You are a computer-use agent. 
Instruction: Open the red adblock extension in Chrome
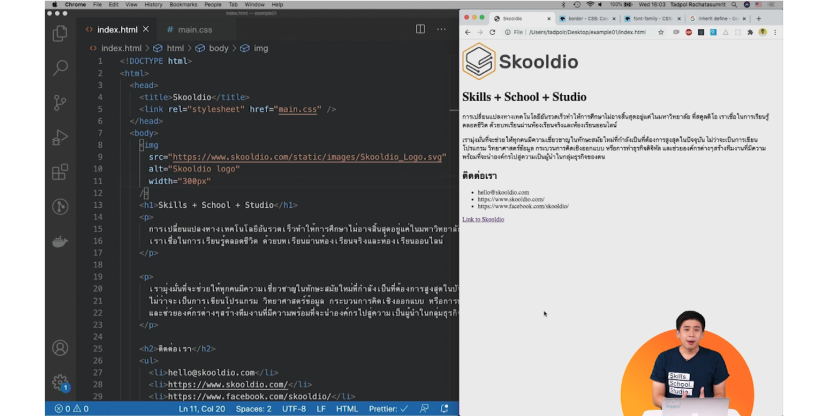[688, 32]
